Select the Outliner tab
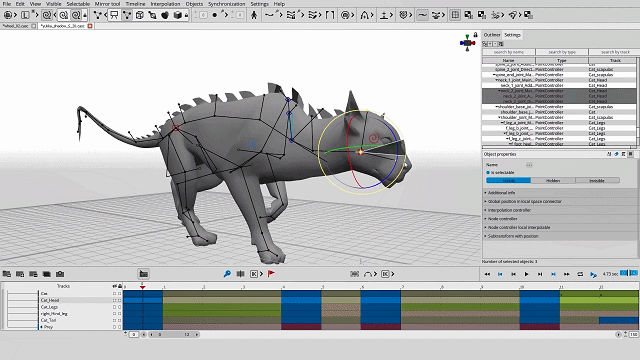640x360 pixels. tap(492, 35)
